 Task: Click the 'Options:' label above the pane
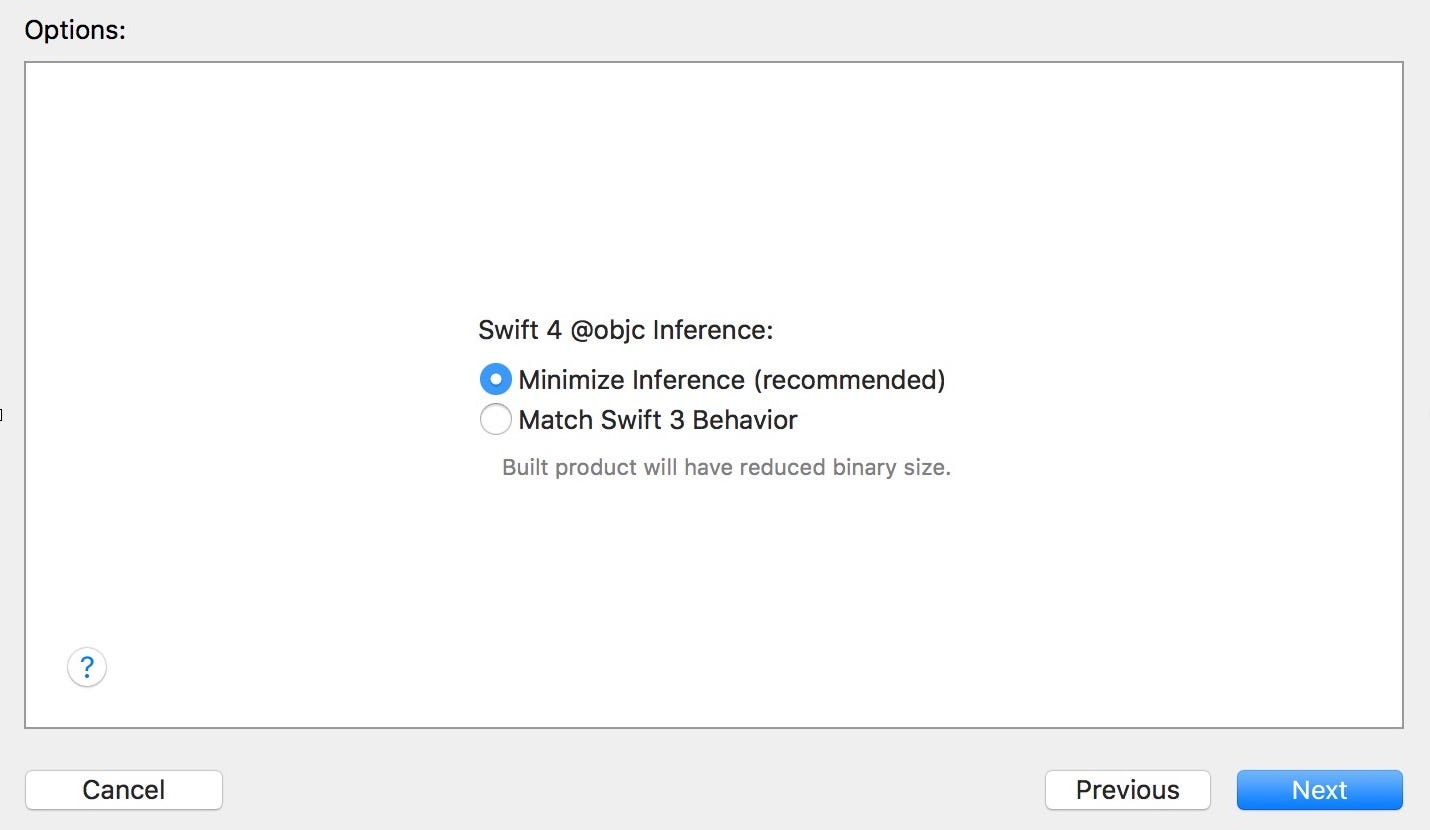75,30
